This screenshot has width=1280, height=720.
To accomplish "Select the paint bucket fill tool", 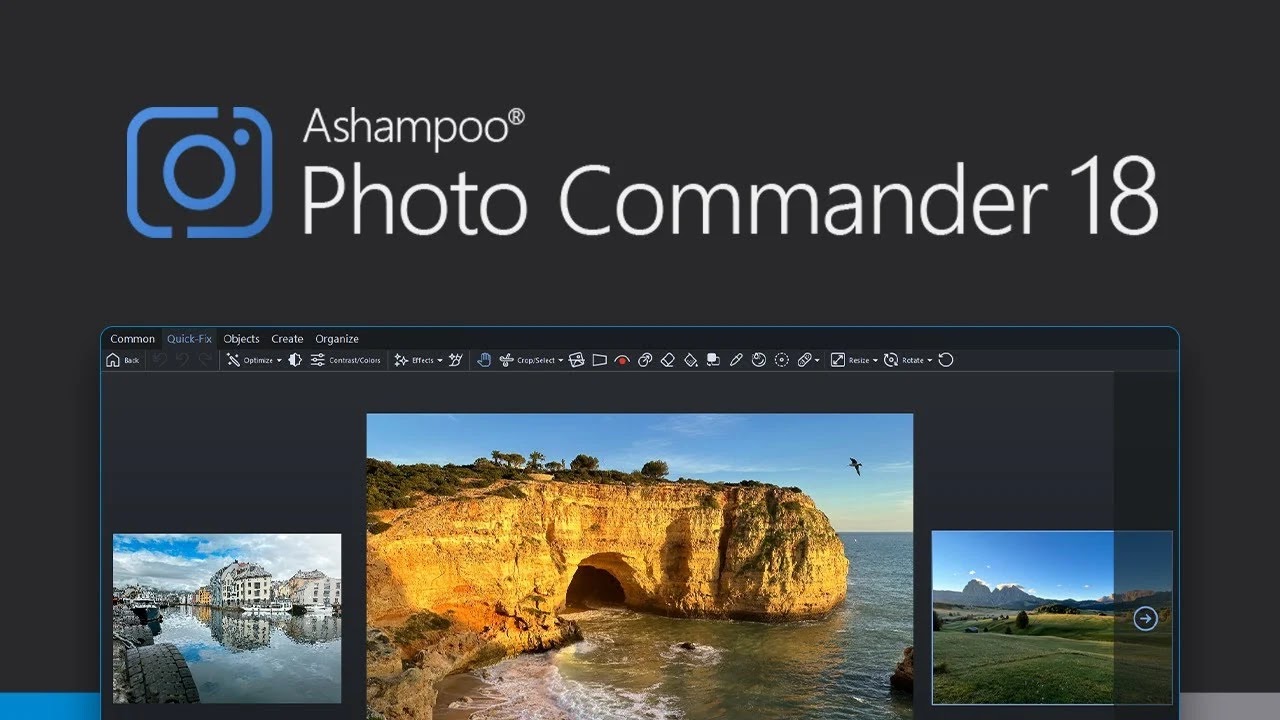I will [690, 360].
